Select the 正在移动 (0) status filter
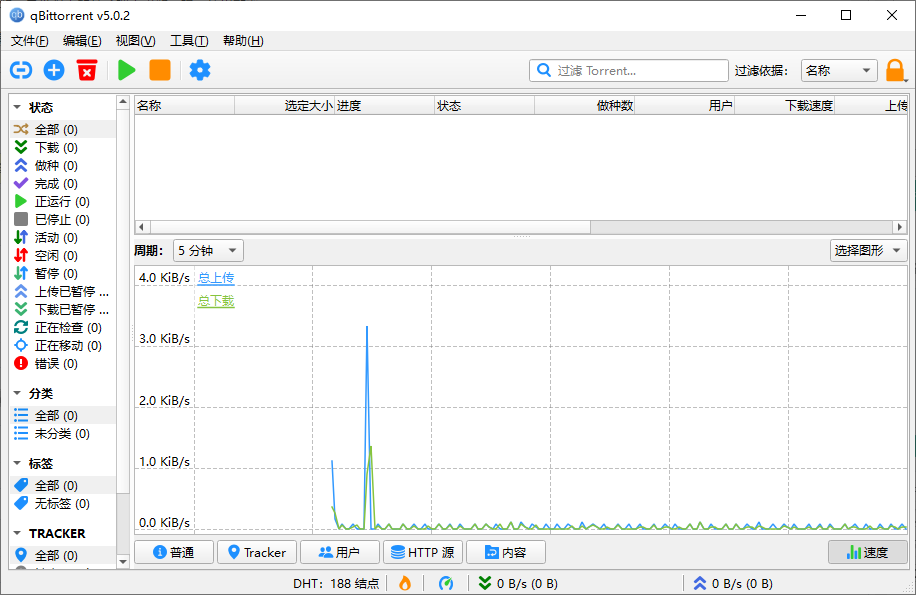Image resolution: width=916 pixels, height=595 pixels. 63,346
